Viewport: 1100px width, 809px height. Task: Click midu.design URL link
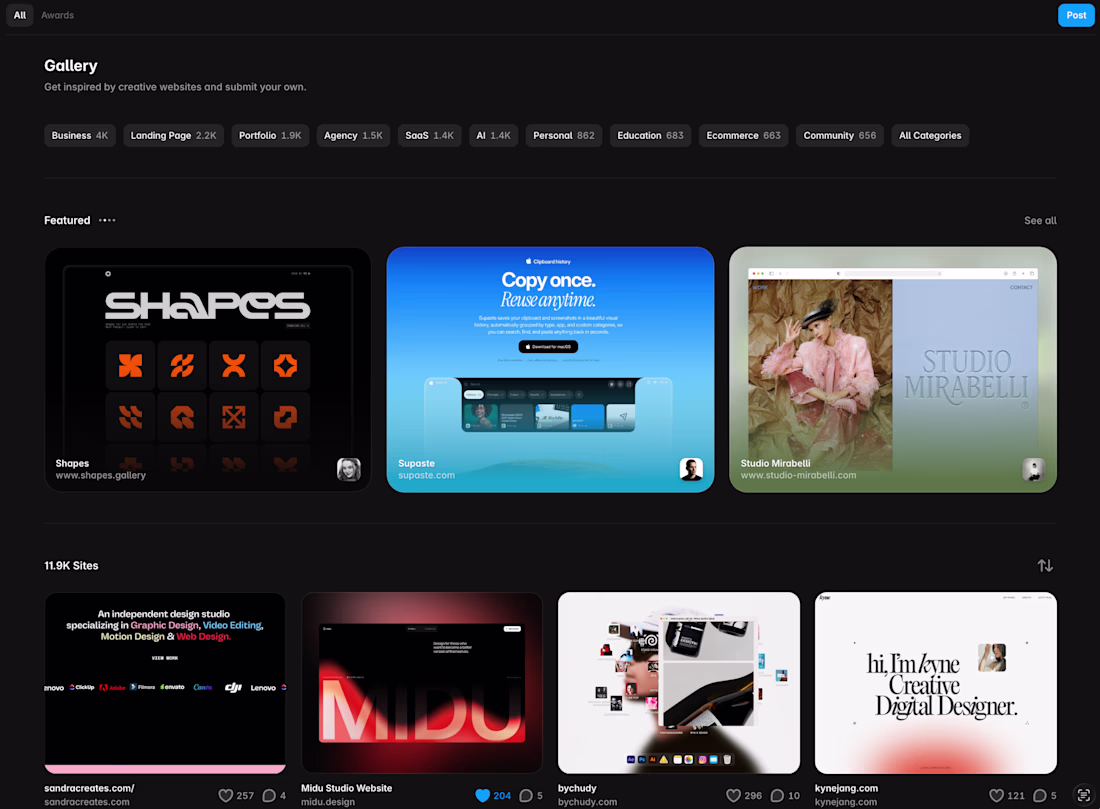click(328, 802)
